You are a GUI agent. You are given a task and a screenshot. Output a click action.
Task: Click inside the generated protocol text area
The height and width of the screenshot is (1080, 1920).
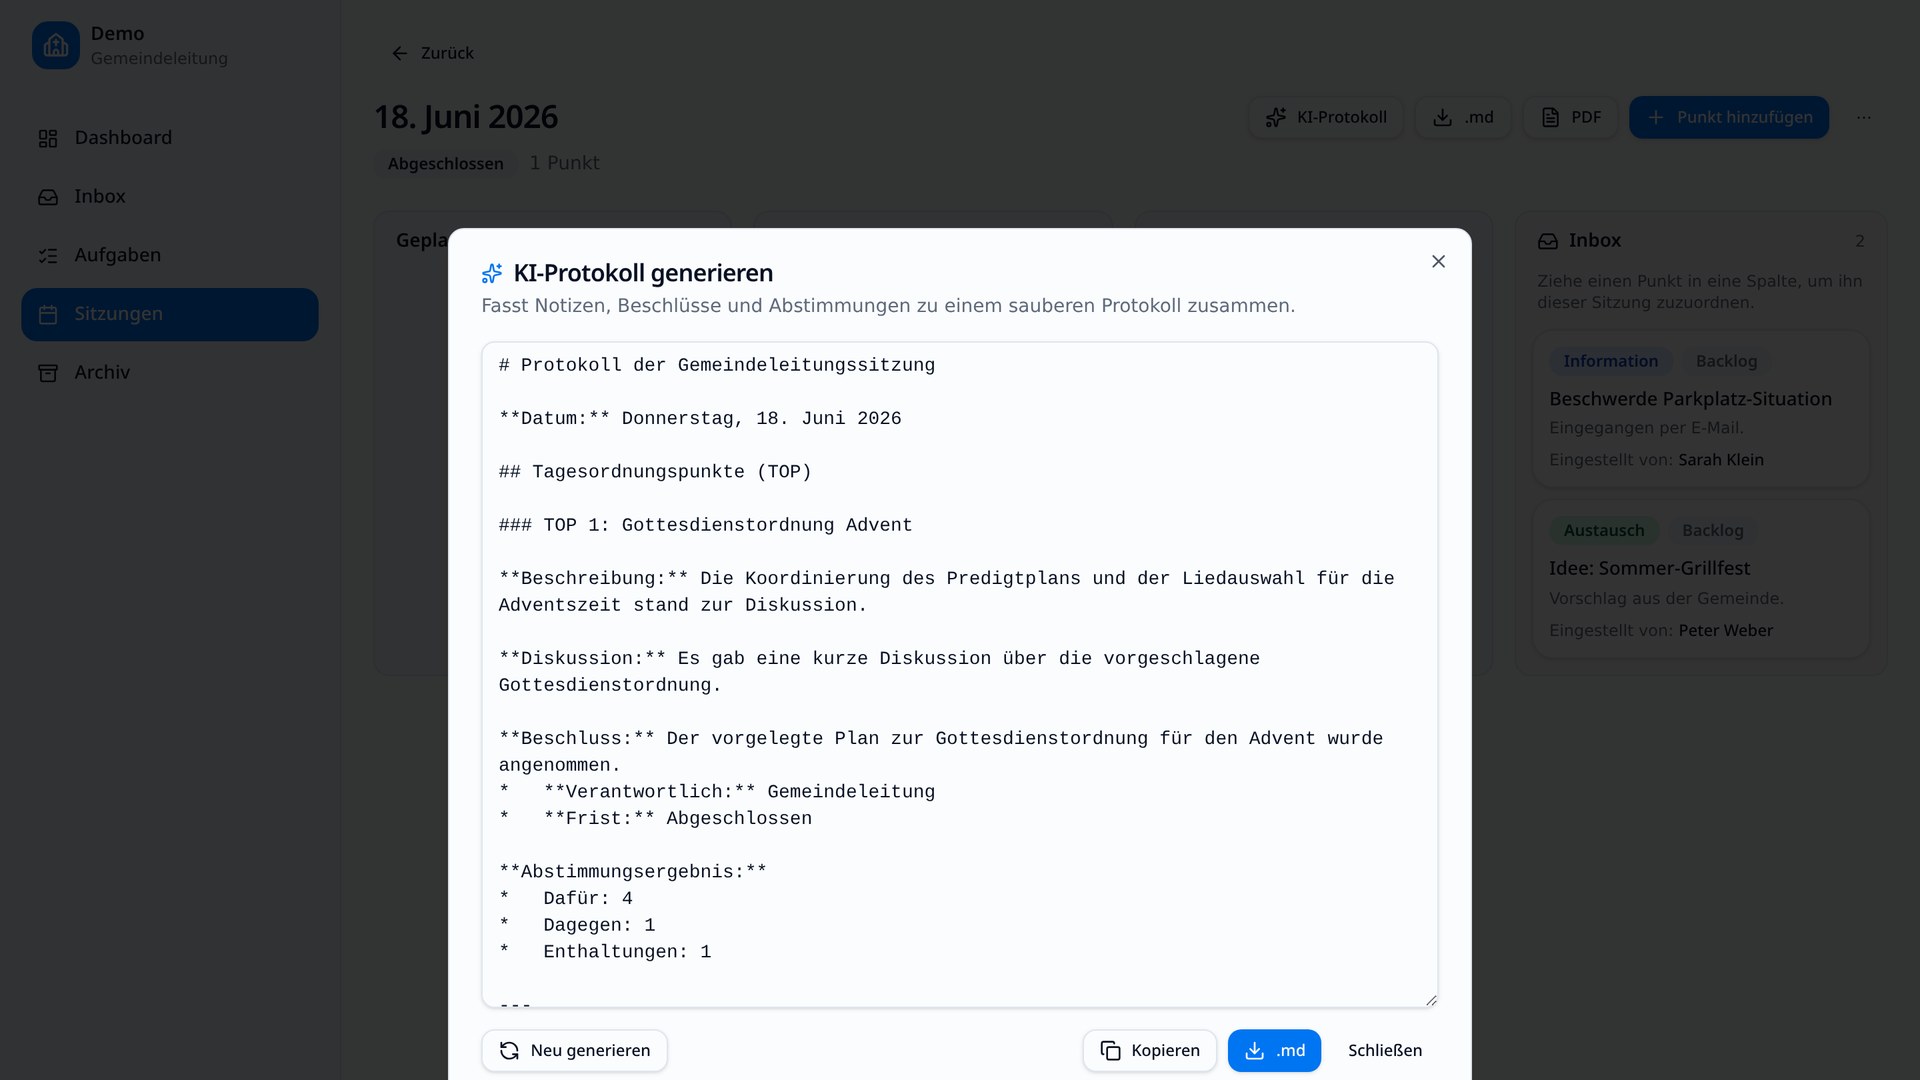[960, 675]
